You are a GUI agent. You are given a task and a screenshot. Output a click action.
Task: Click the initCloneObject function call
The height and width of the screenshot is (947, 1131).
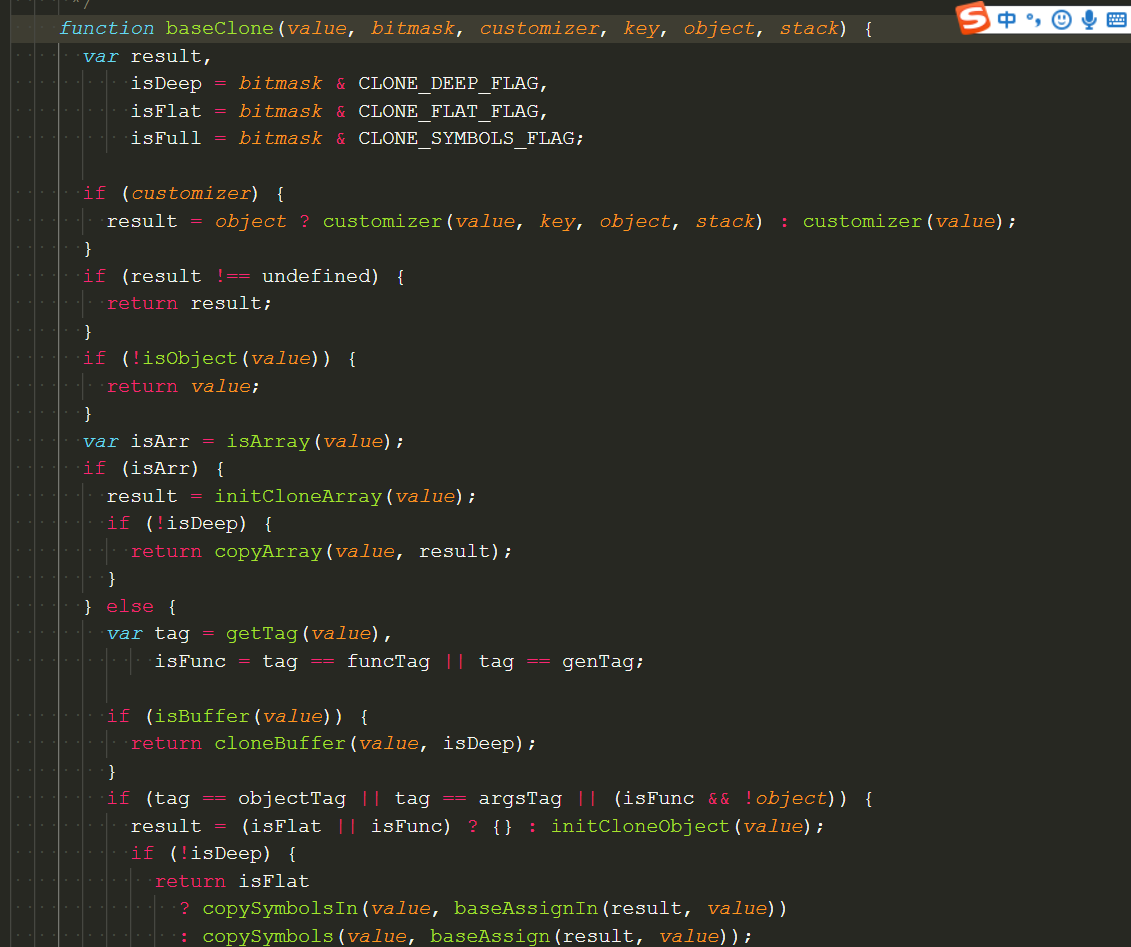click(x=641, y=827)
